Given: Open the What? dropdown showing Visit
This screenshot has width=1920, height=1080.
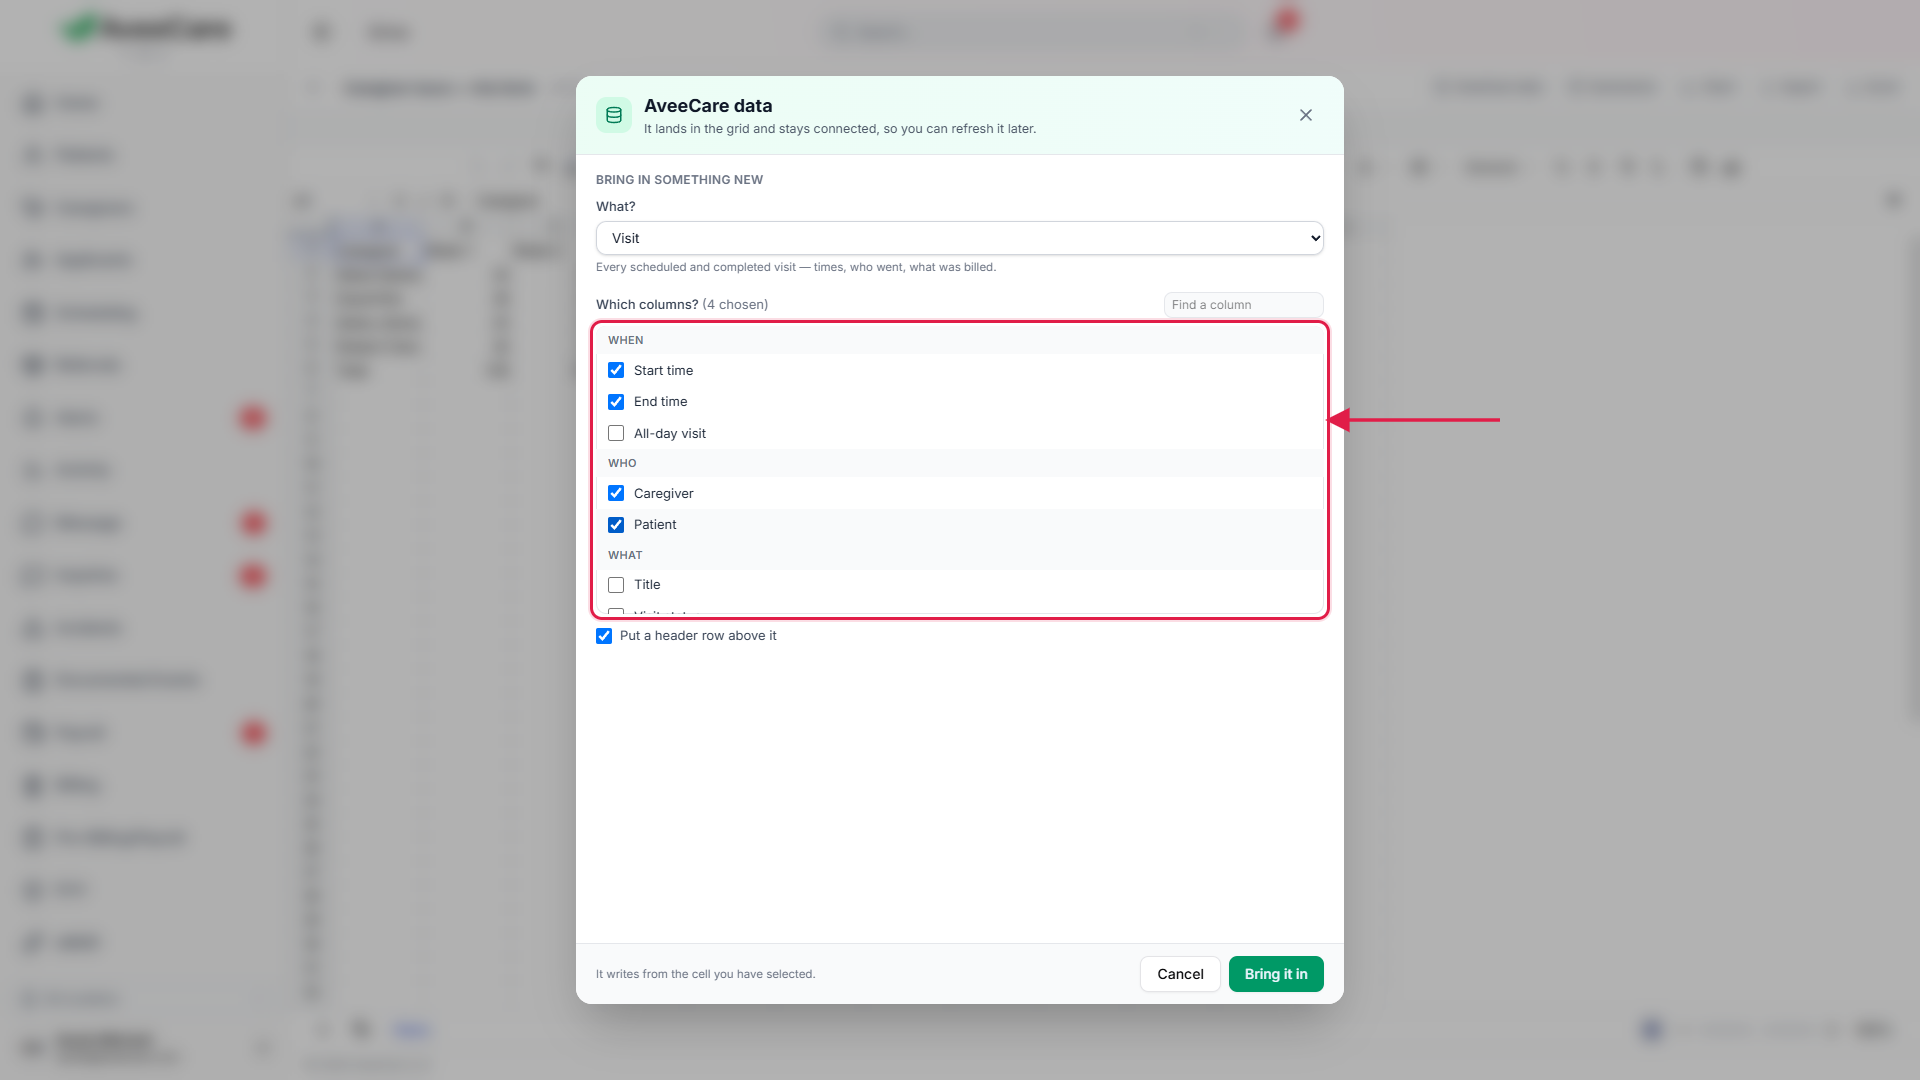Looking at the screenshot, I should pyautogui.click(x=960, y=238).
